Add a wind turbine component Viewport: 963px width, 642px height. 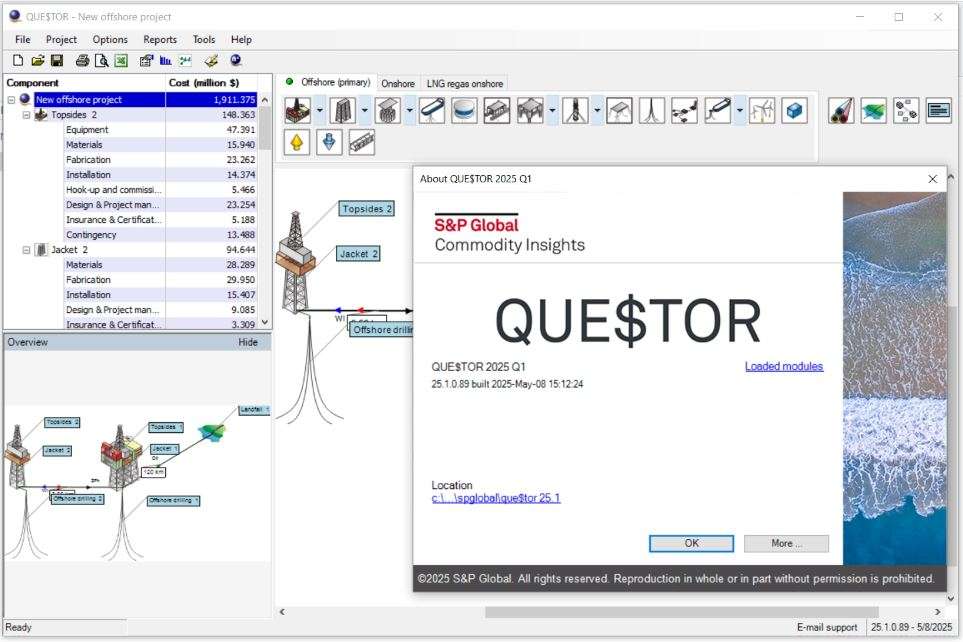763,110
